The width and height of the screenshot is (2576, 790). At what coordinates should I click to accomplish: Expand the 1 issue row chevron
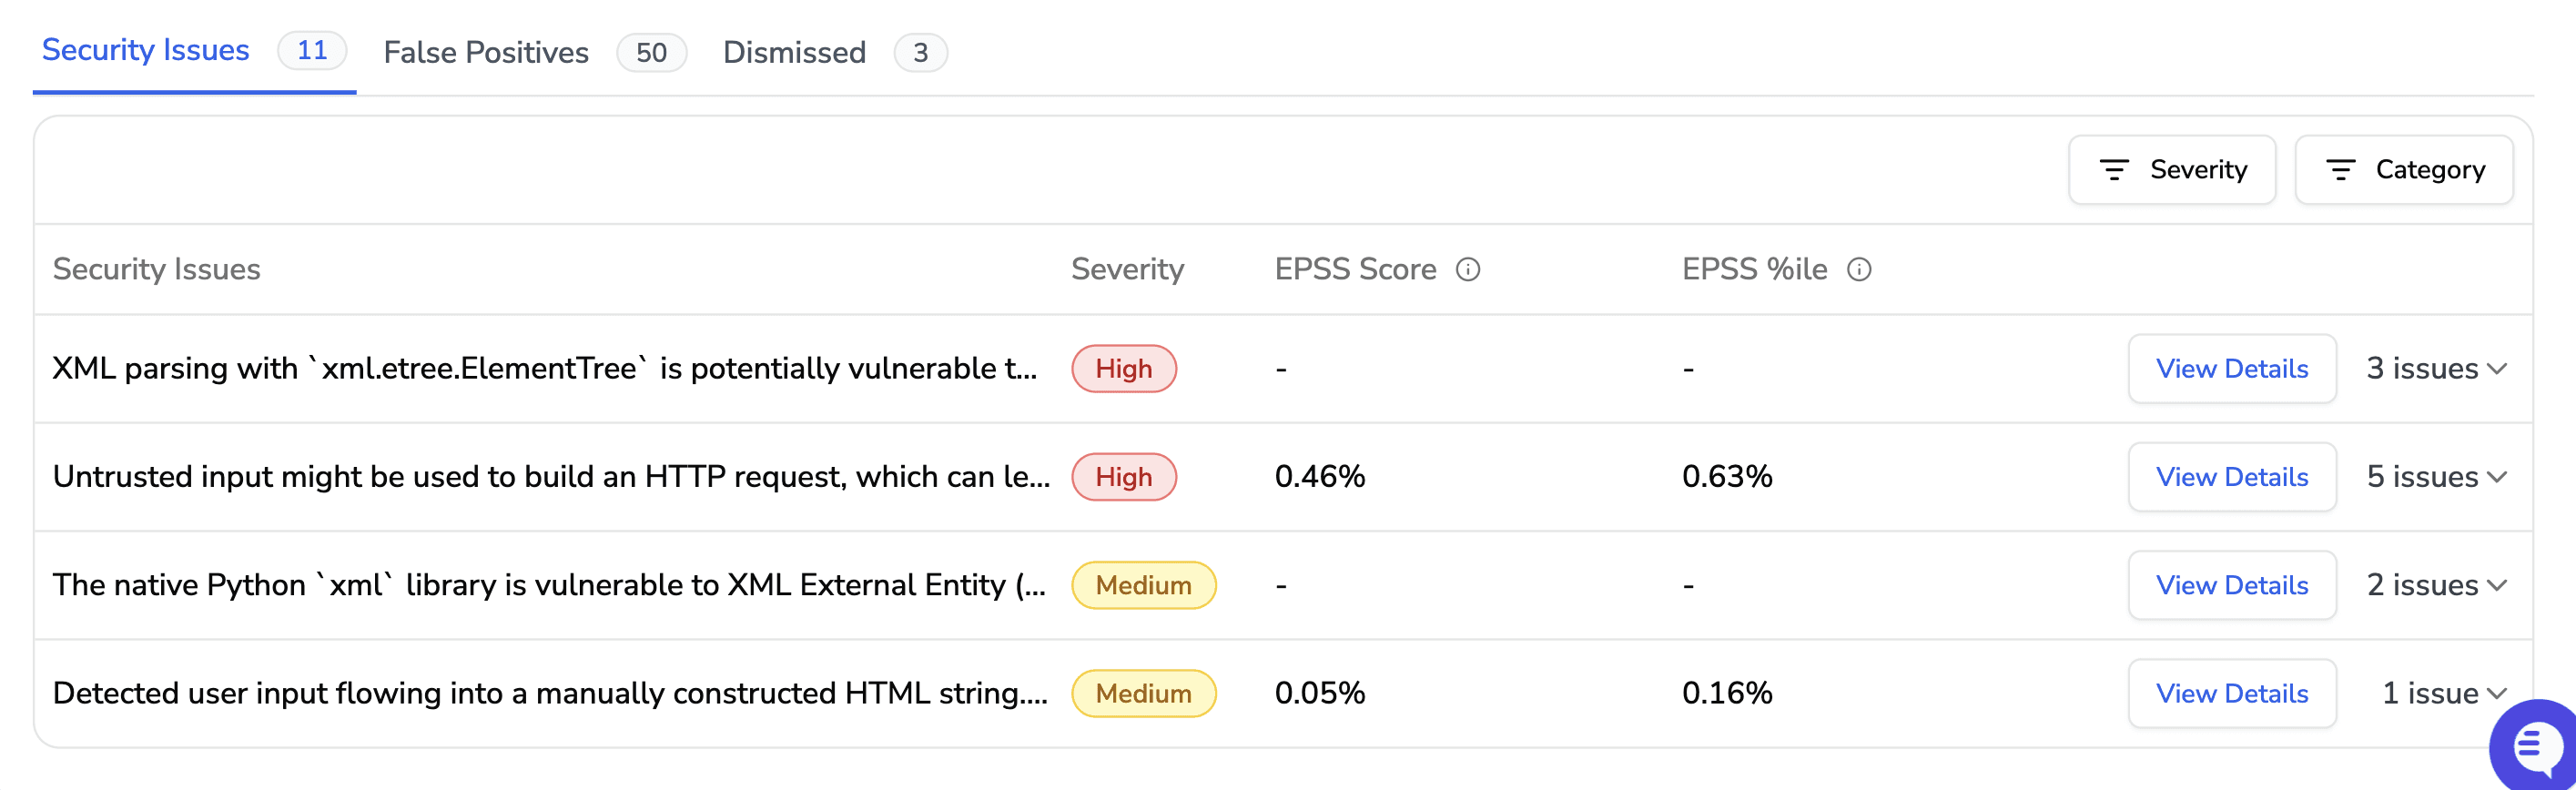[2497, 693]
